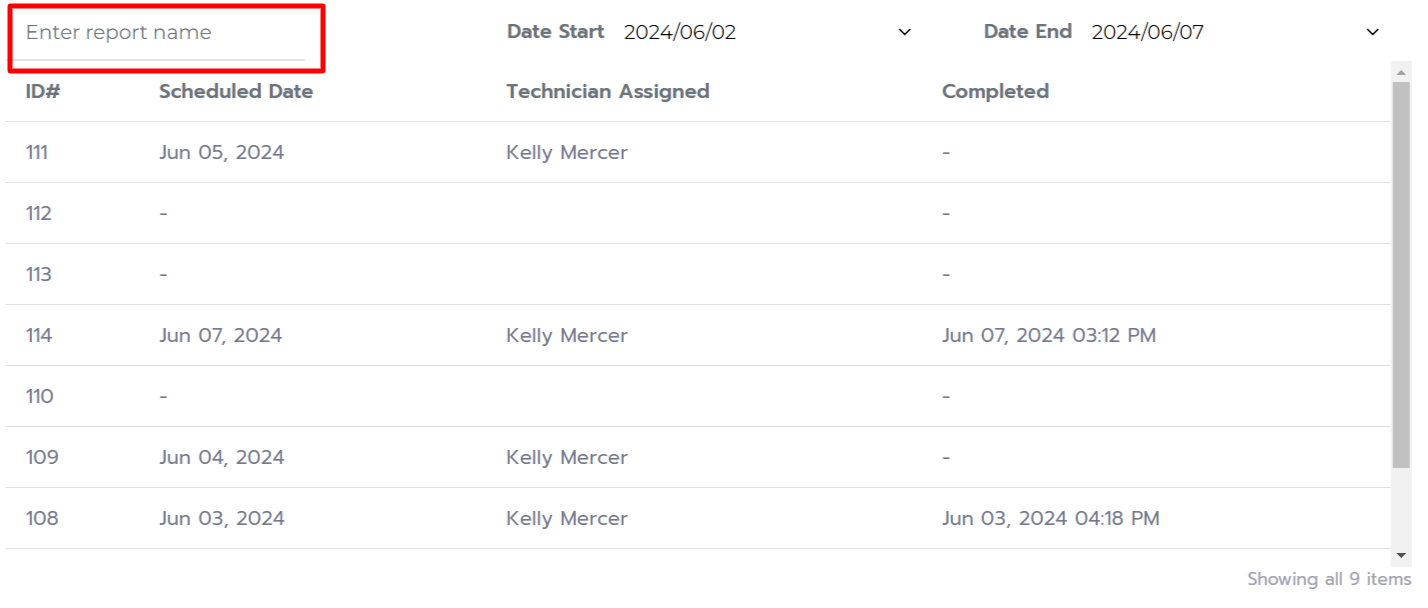Click Kelly Mercer in report 114 row
The height and width of the screenshot is (608, 1428).
point(566,335)
